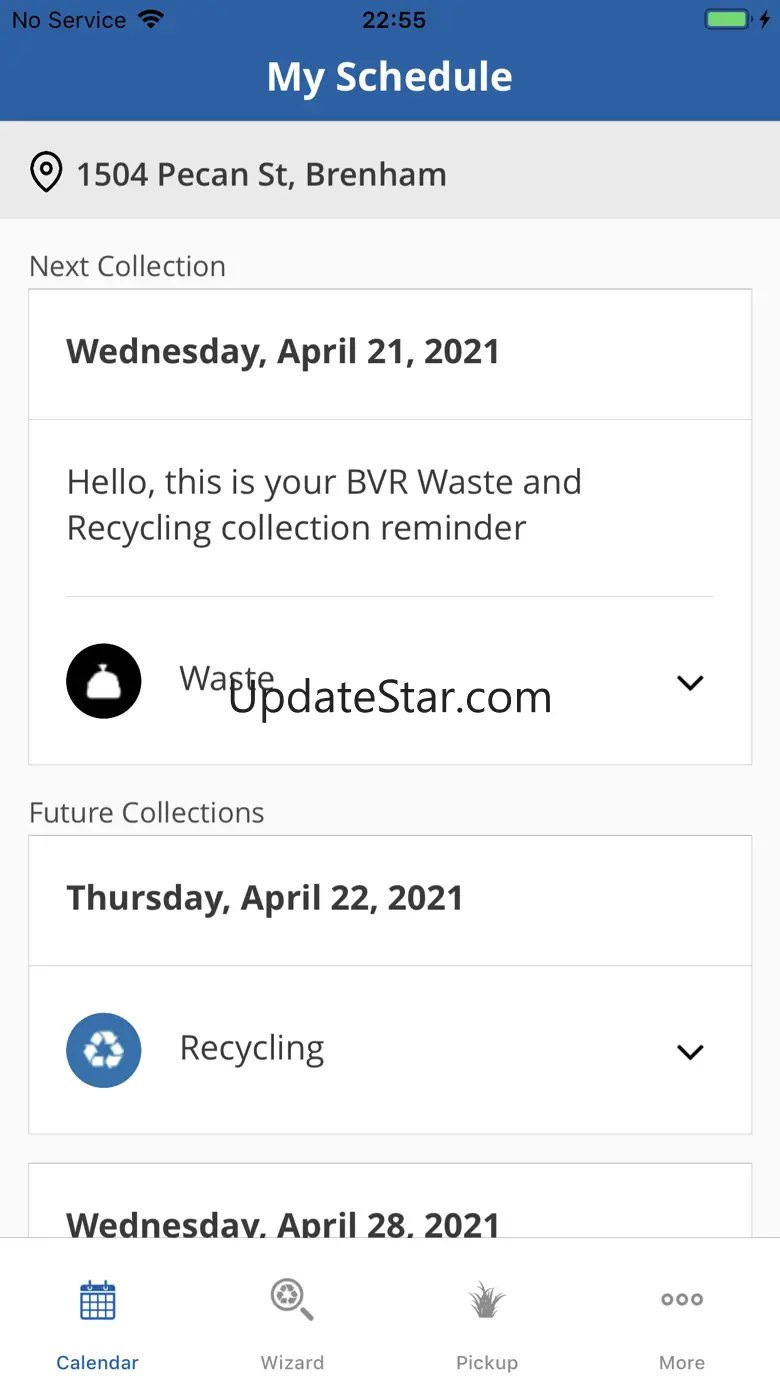Tap the BVR collection reminder message
Viewport: 780px width, 1387px height.
point(324,505)
